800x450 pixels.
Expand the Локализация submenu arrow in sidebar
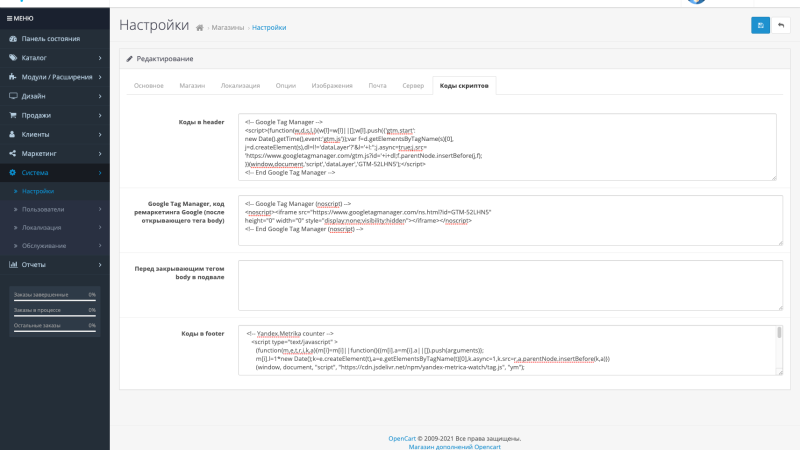click(100, 228)
